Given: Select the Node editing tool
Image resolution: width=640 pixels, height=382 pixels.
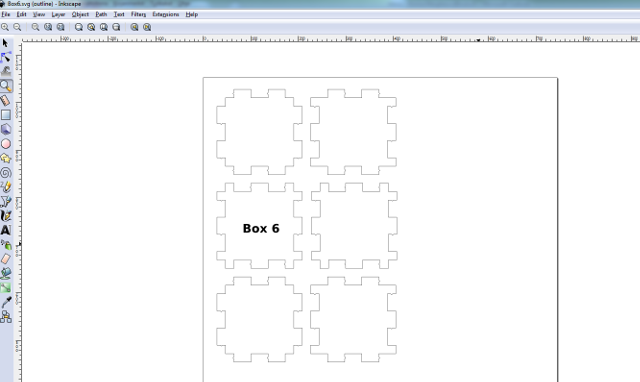Looking at the screenshot, I should [6, 58].
